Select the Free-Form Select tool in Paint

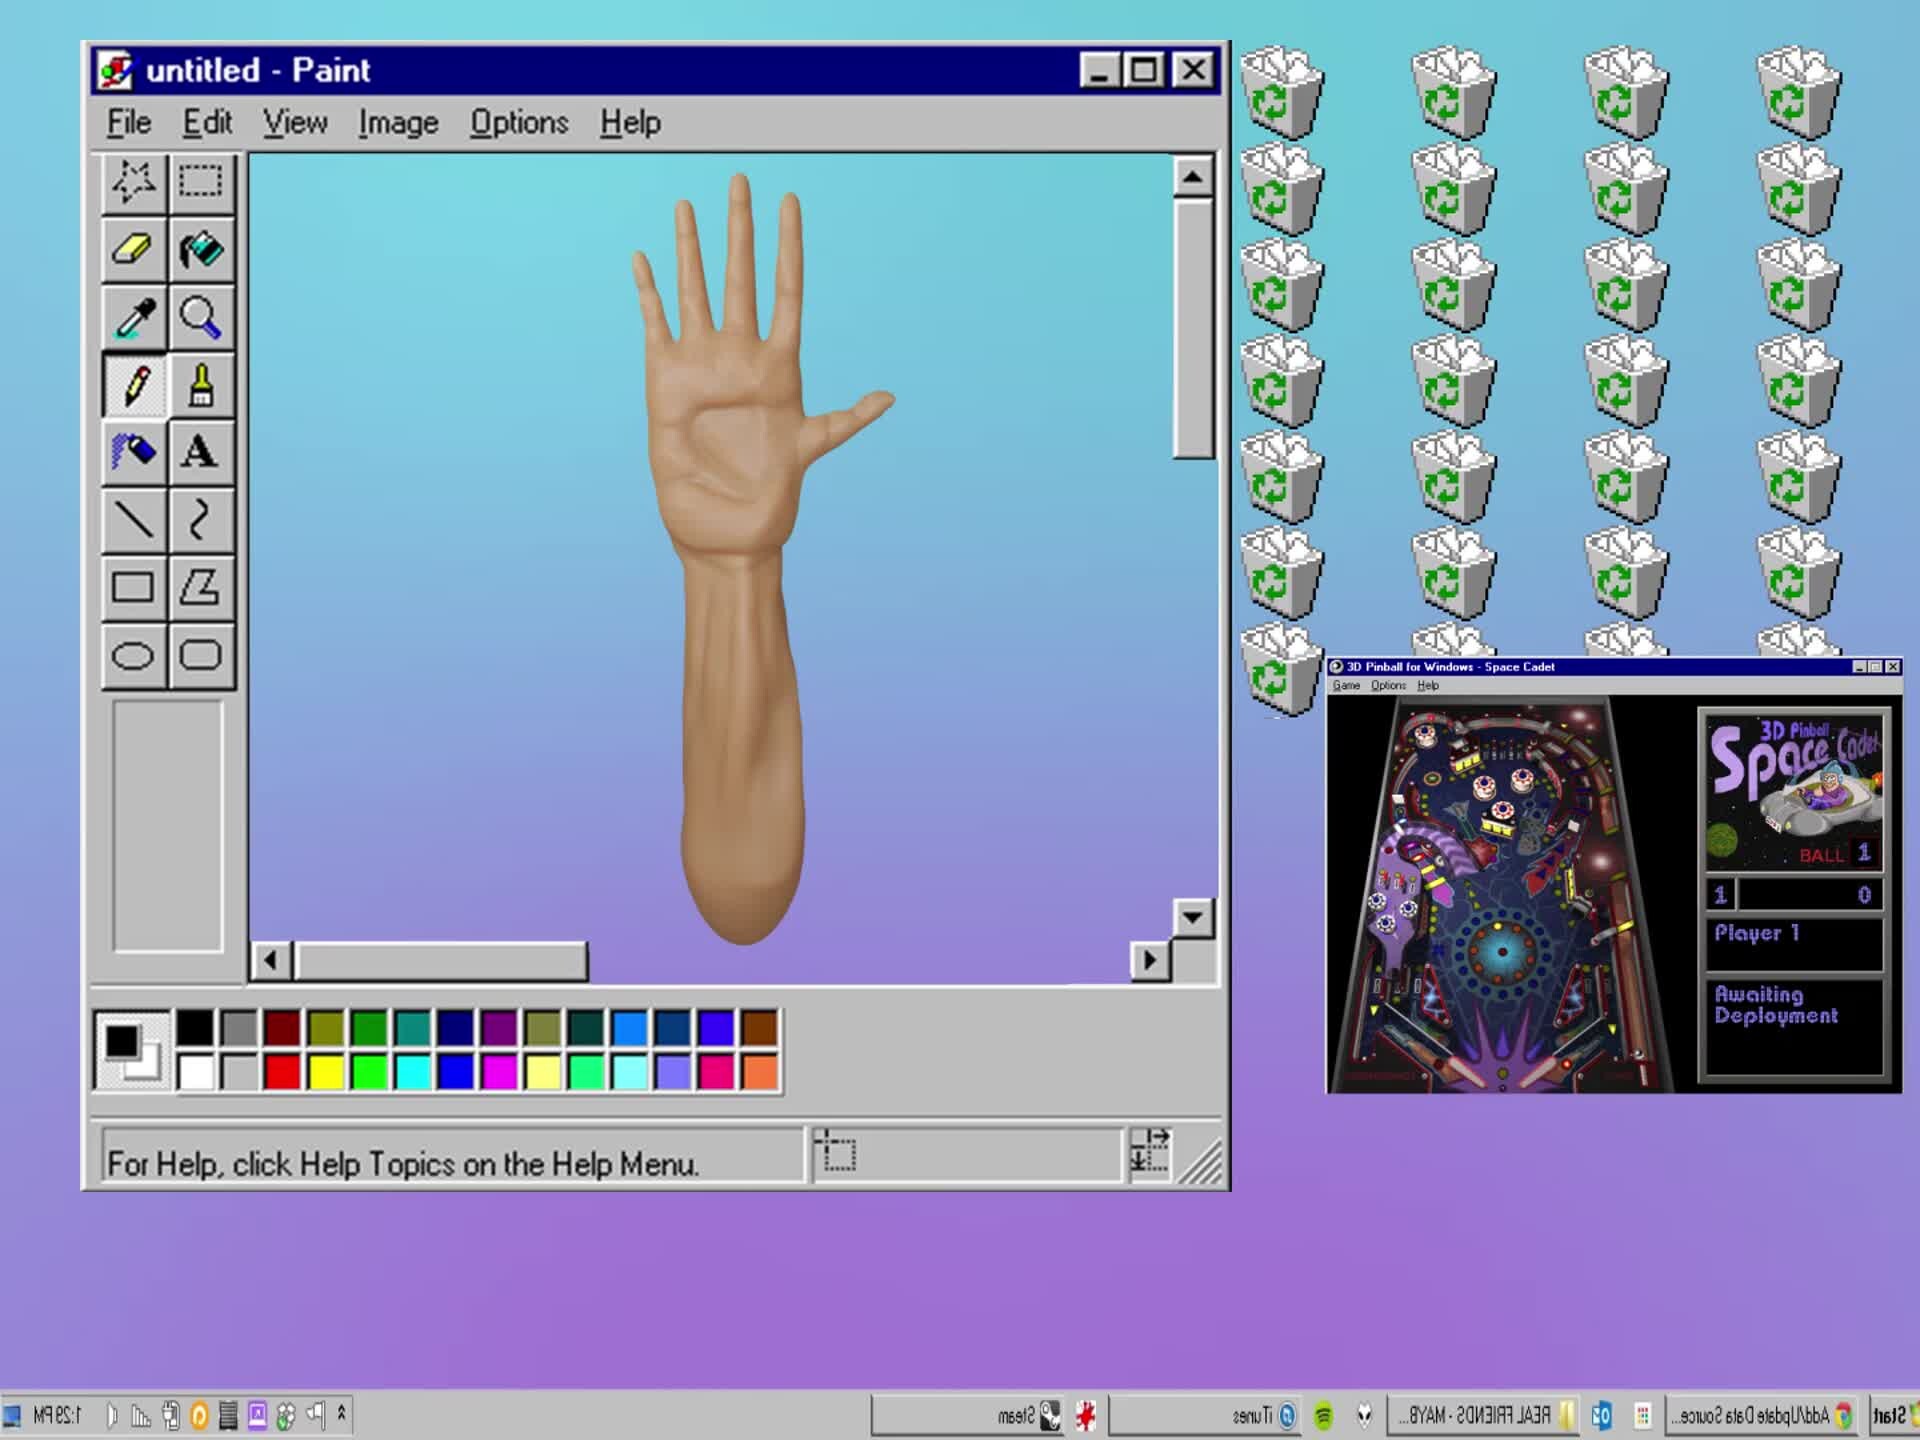[x=133, y=183]
